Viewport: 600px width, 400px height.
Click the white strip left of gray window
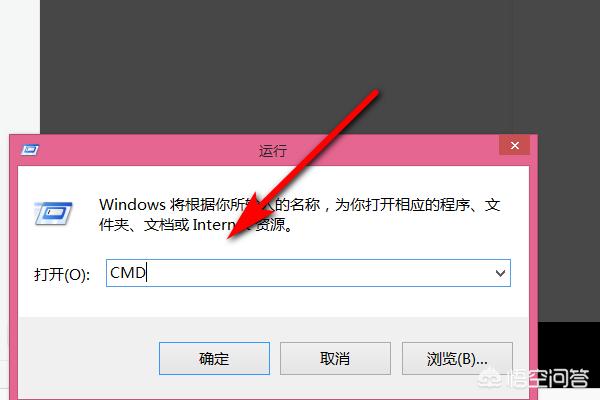[20, 65]
